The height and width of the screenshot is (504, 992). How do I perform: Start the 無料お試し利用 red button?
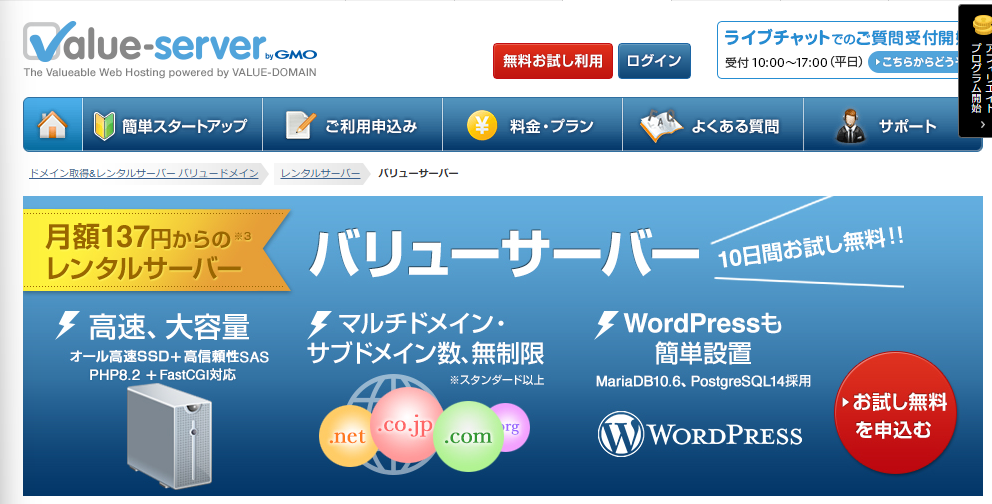tap(553, 61)
